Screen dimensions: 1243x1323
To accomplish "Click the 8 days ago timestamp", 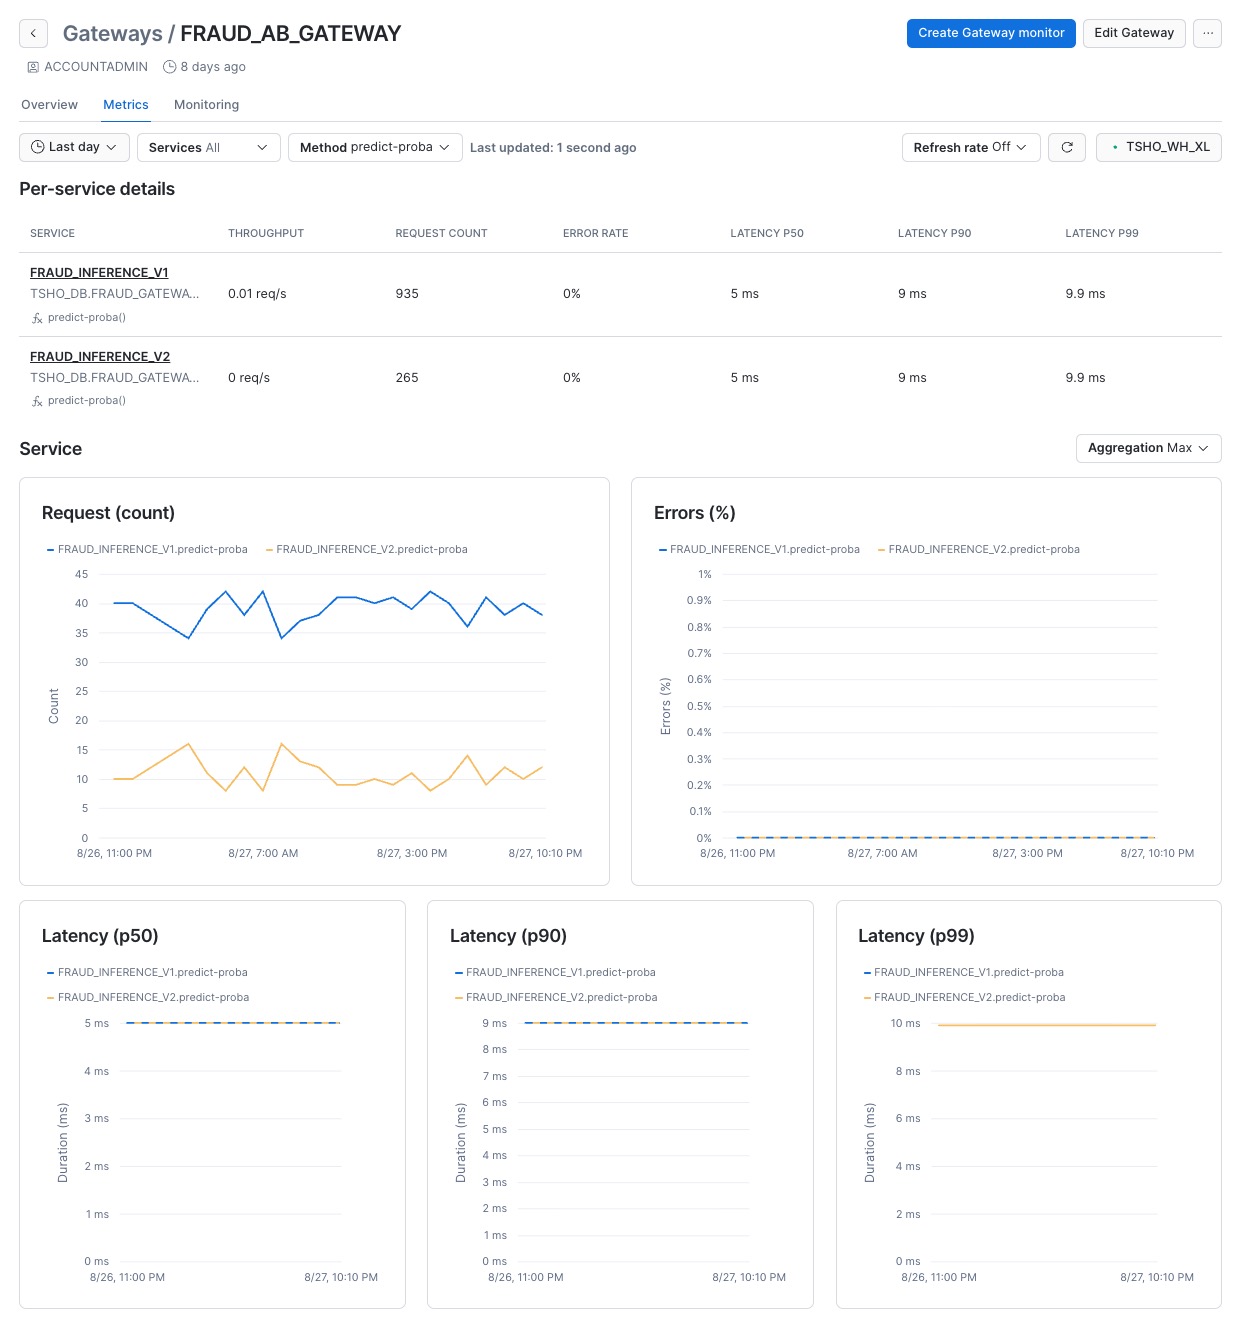I will click(x=213, y=67).
